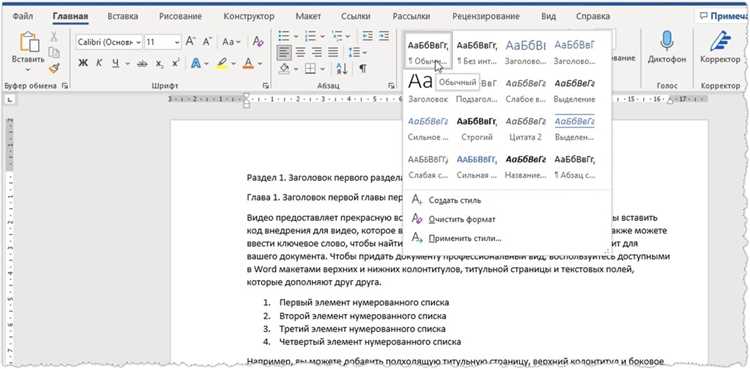Image resolution: width=750 pixels, height=369 pixels.
Task: Click the decrease indent icon
Action: pyautogui.click(x=367, y=36)
